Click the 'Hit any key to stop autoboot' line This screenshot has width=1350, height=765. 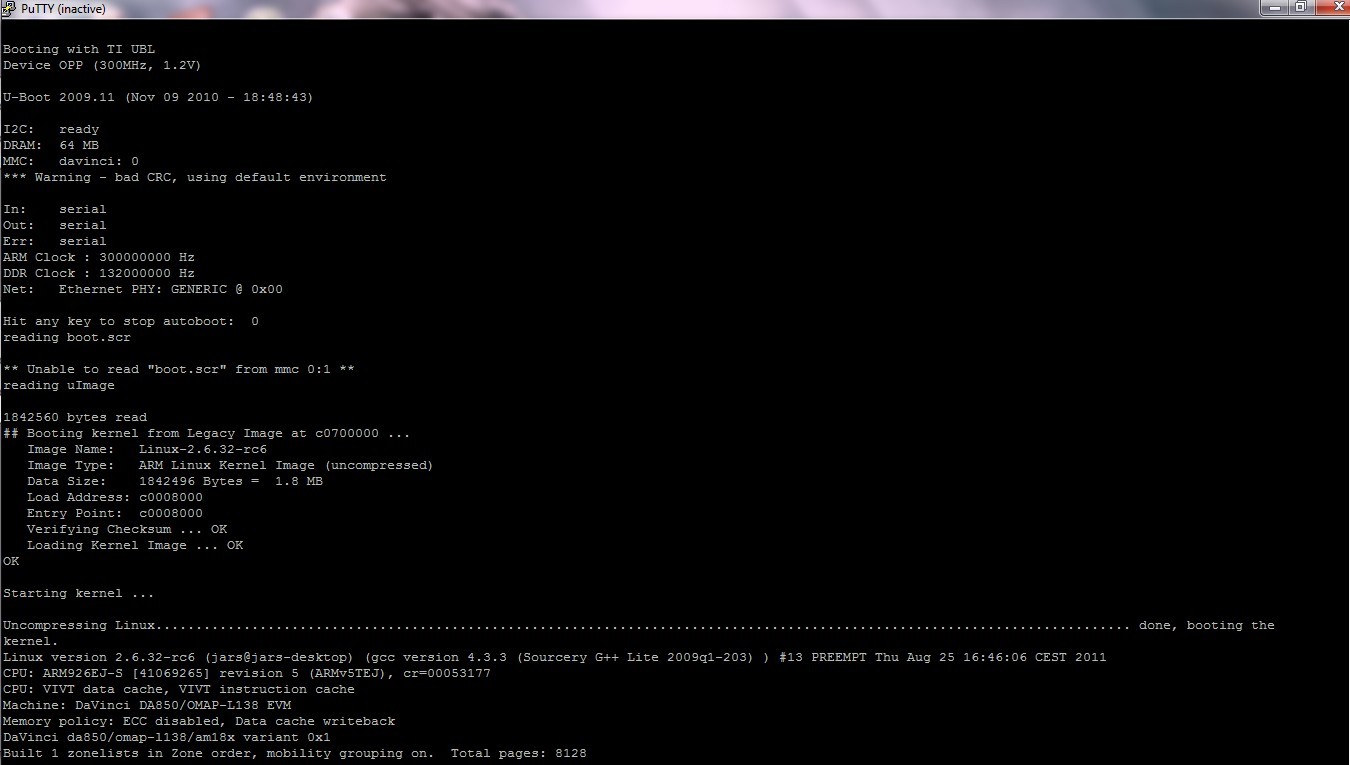131,321
